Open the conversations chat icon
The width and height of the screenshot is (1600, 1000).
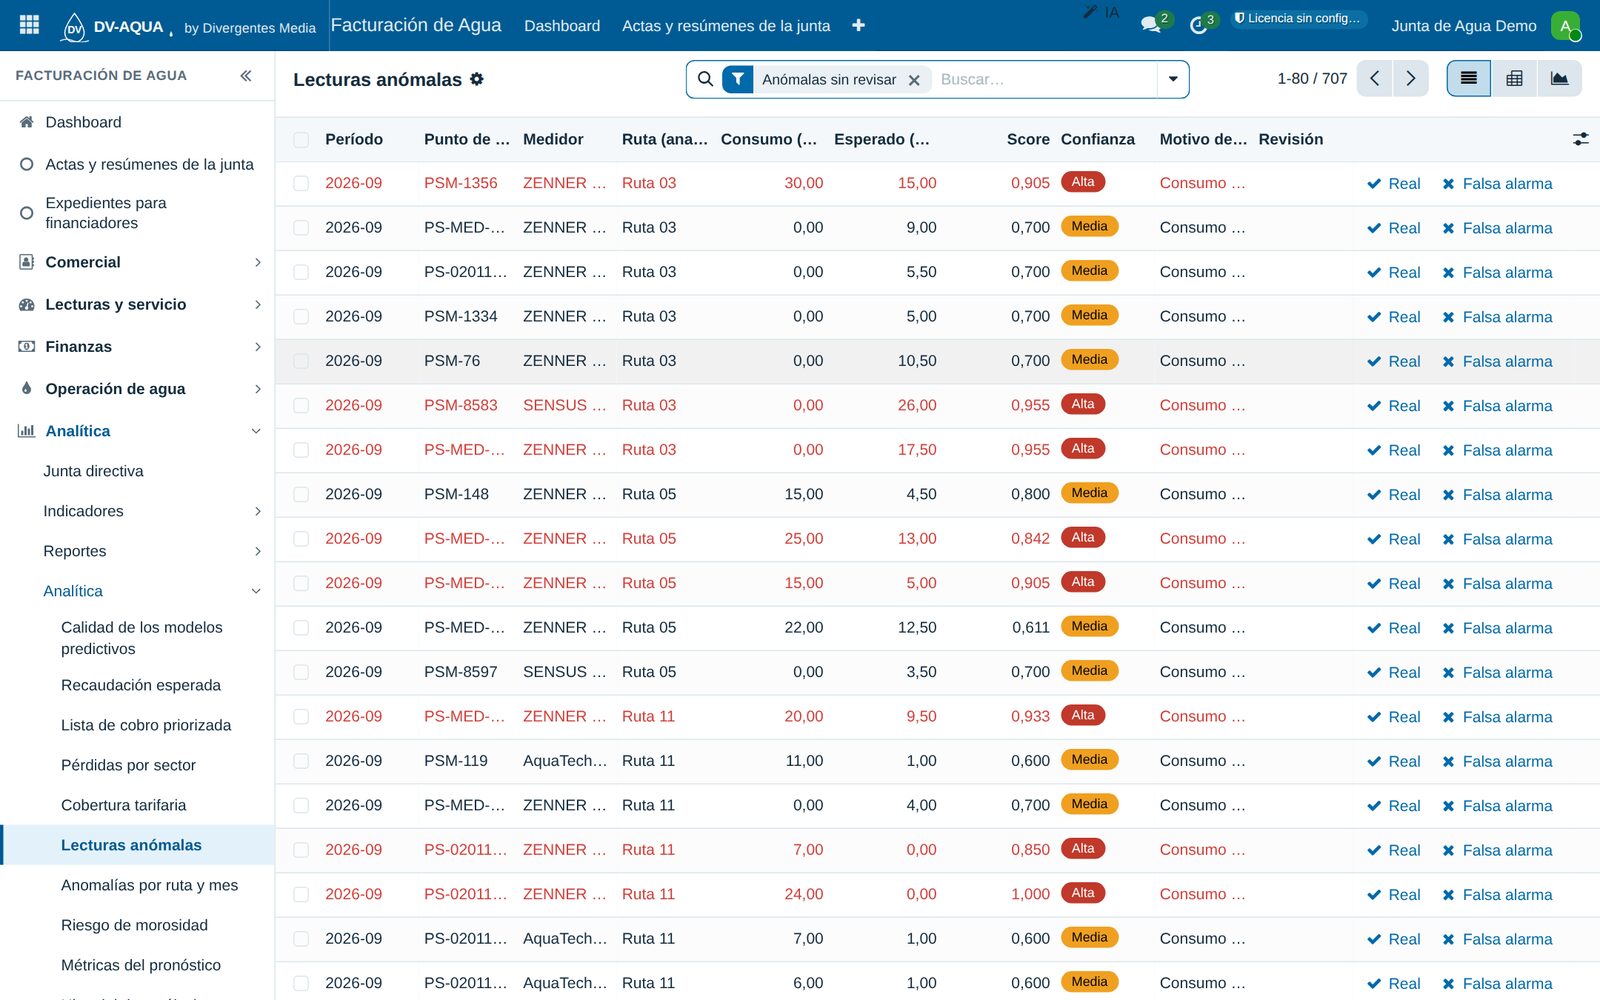point(1152,25)
